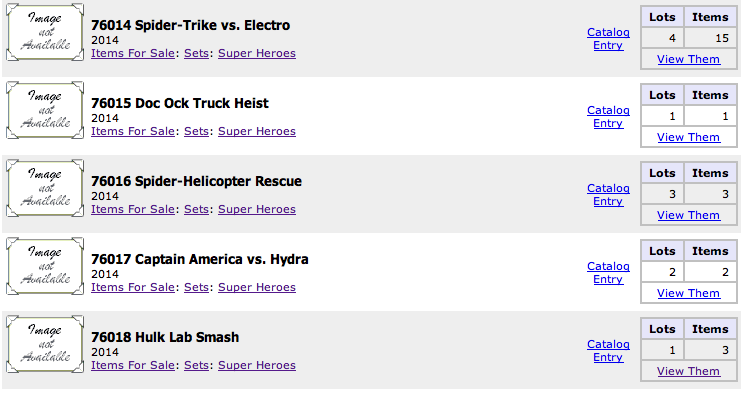Click the thumbnail for 76014 Spider-Trike vs. Electro
747x394 pixels.
point(45,32)
